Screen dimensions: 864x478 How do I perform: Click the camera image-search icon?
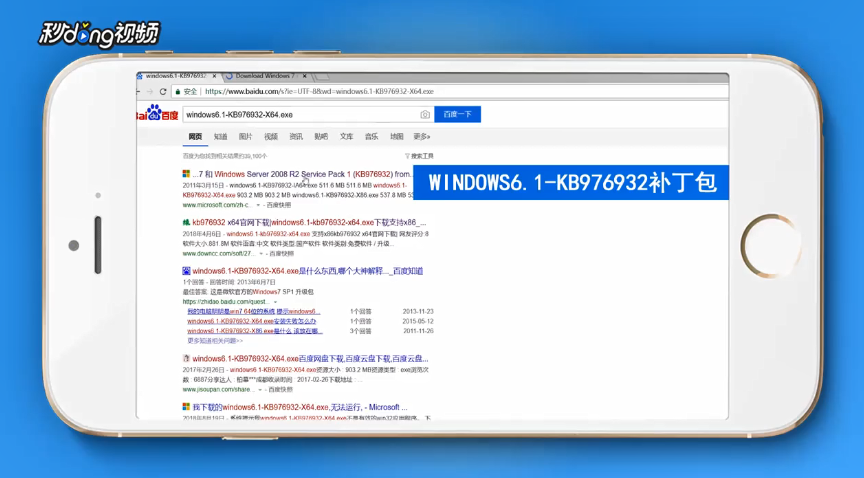(425, 115)
